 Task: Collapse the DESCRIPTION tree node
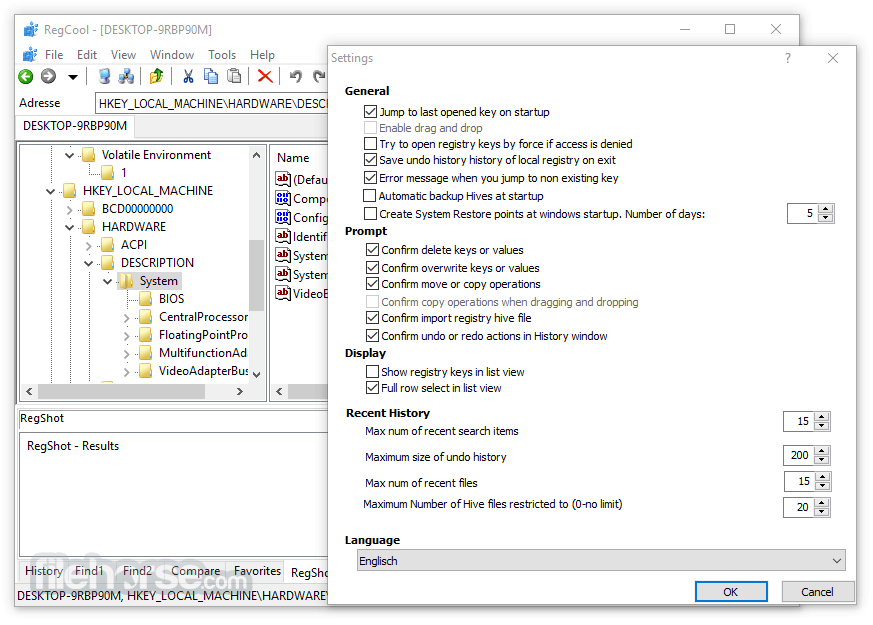(89, 263)
